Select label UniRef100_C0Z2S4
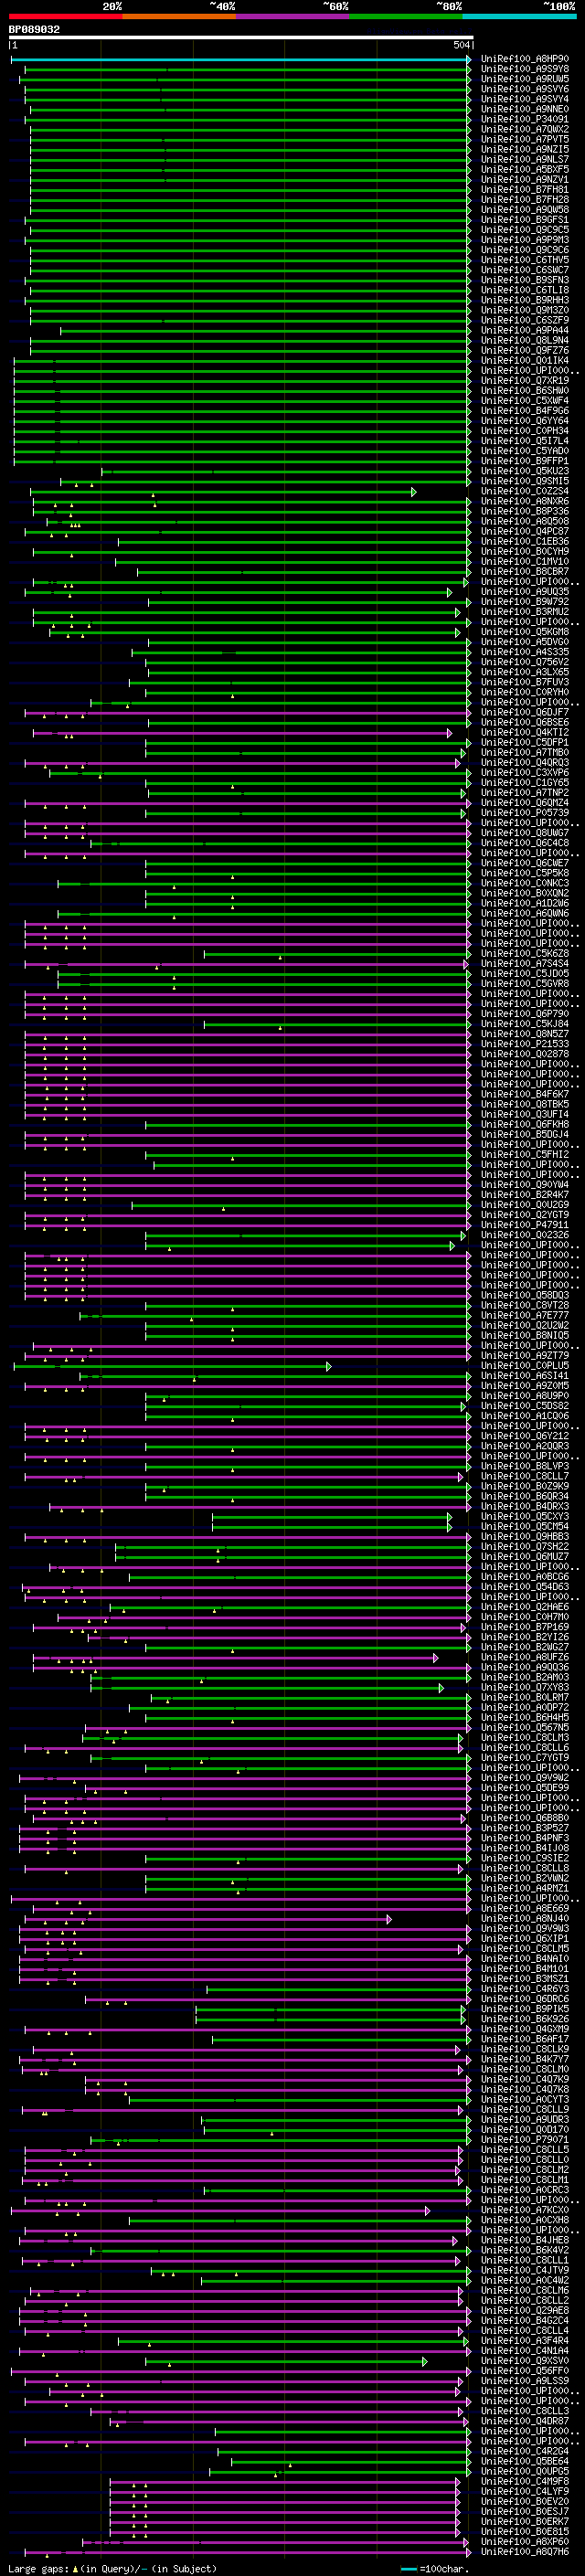The image size is (585, 2576). [x=525, y=491]
